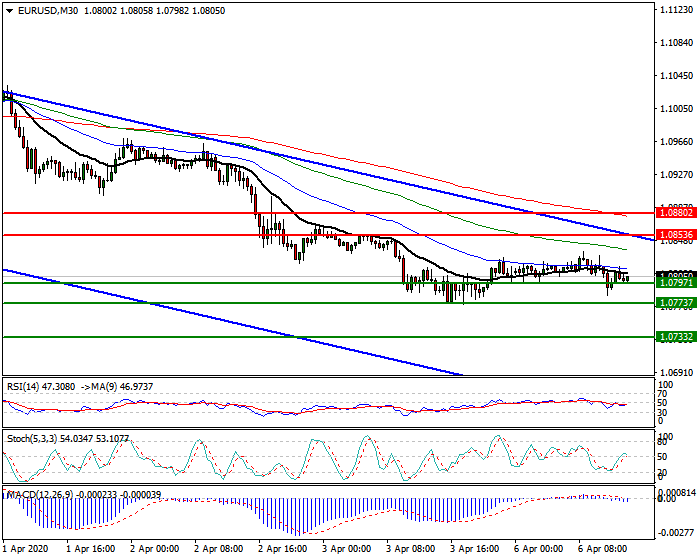The width and height of the screenshot is (700, 560).
Task: Click the green 1.07971 support price label
Action: click(677, 283)
